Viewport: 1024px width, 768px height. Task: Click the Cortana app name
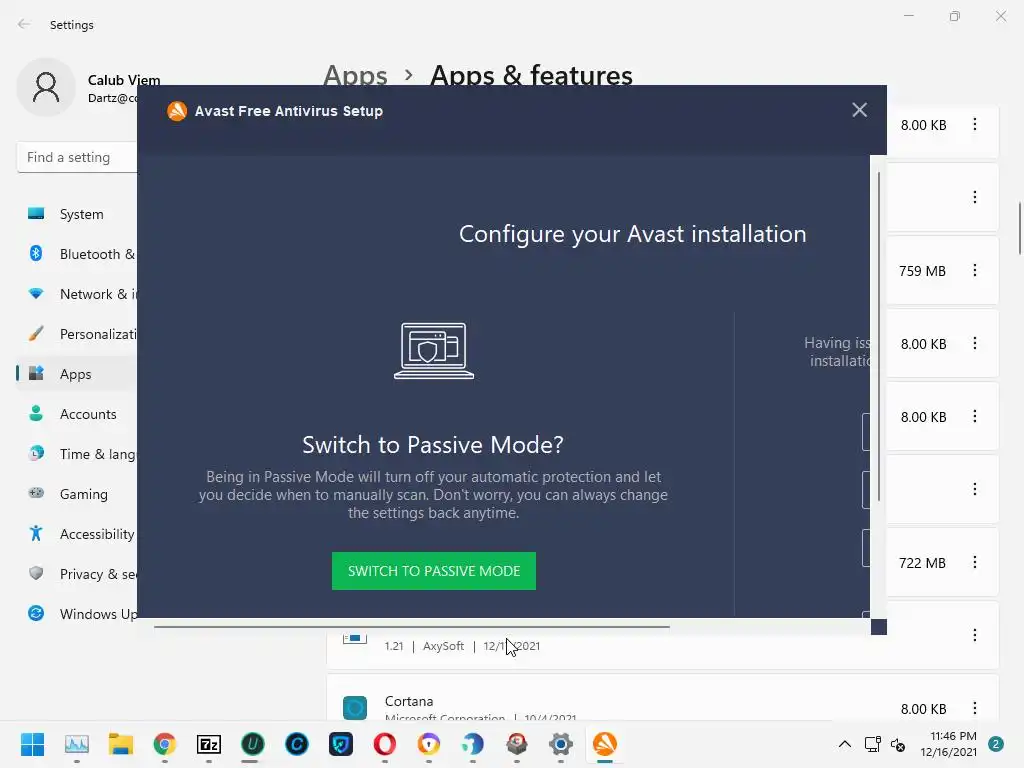click(409, 701)
